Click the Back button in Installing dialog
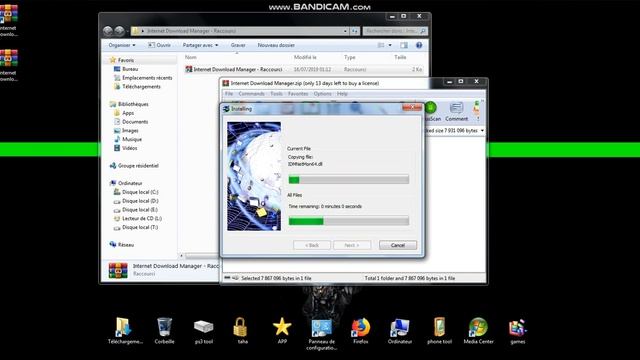640x360 pixels. click(312, 245)
